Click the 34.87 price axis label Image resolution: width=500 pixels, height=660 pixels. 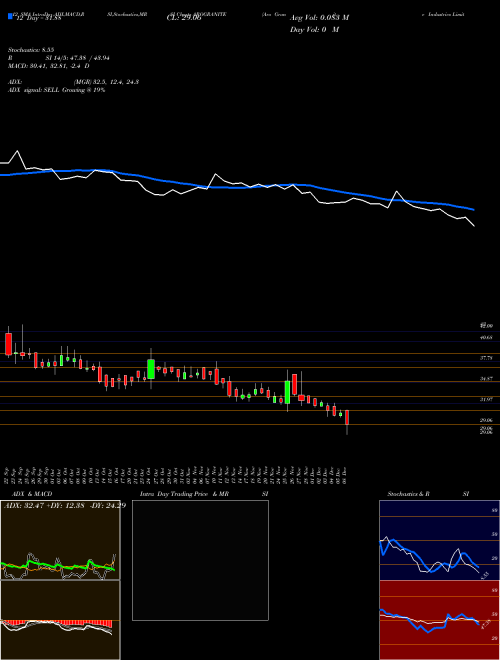click(x=486, y=379)
